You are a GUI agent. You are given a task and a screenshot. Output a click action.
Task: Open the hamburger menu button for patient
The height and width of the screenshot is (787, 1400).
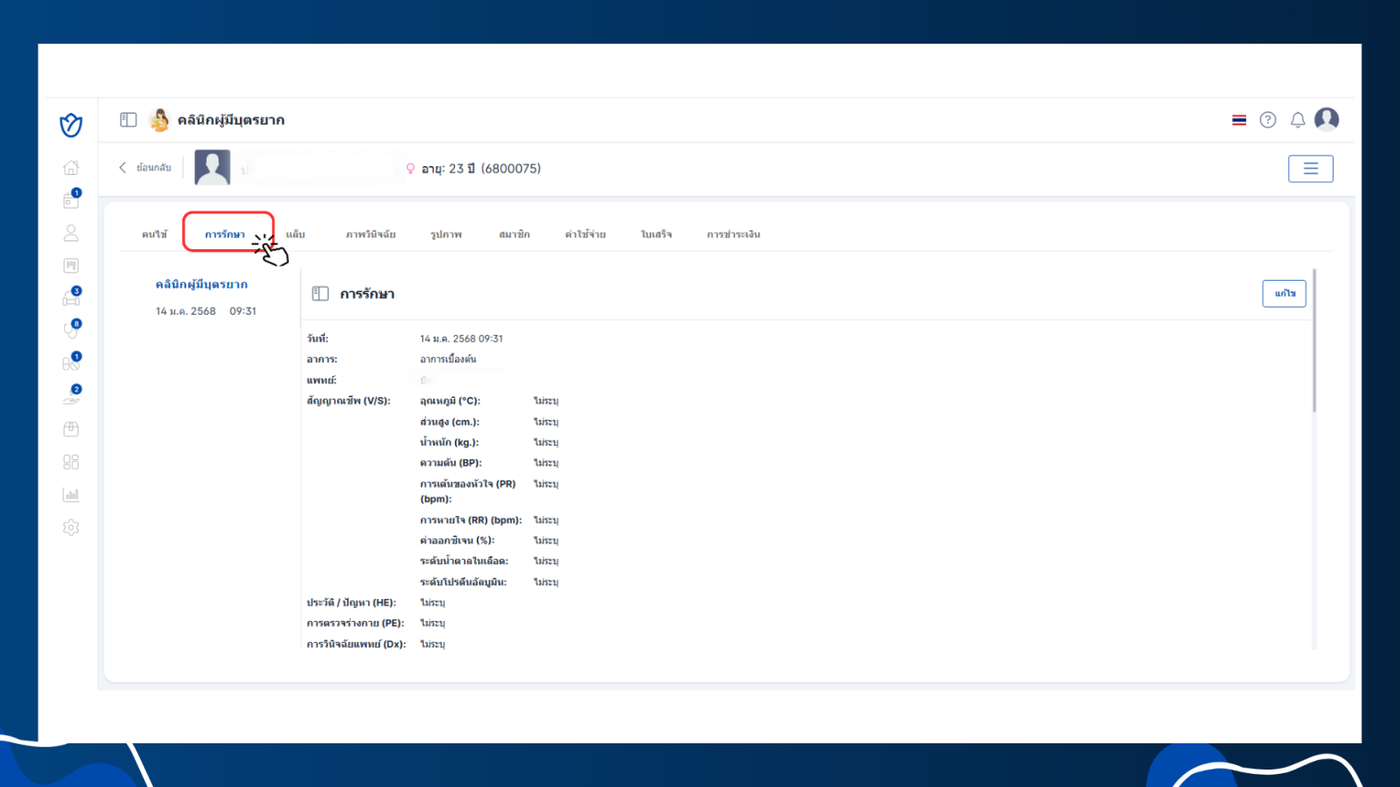pos(1311,169)
